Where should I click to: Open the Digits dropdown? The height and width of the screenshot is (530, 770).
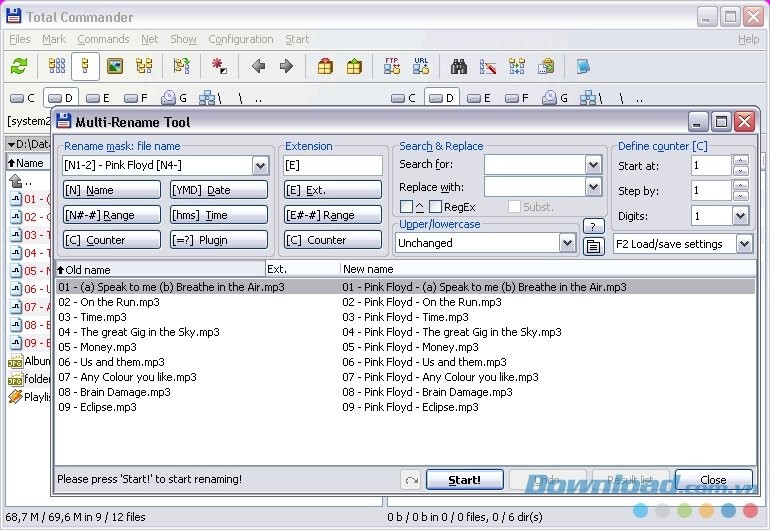click(x=740, y=216)
